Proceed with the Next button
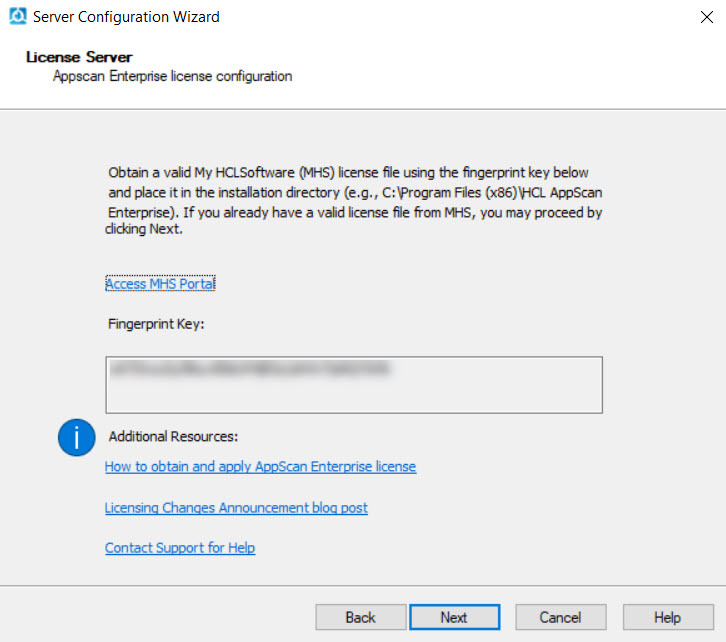 (454, 617)
